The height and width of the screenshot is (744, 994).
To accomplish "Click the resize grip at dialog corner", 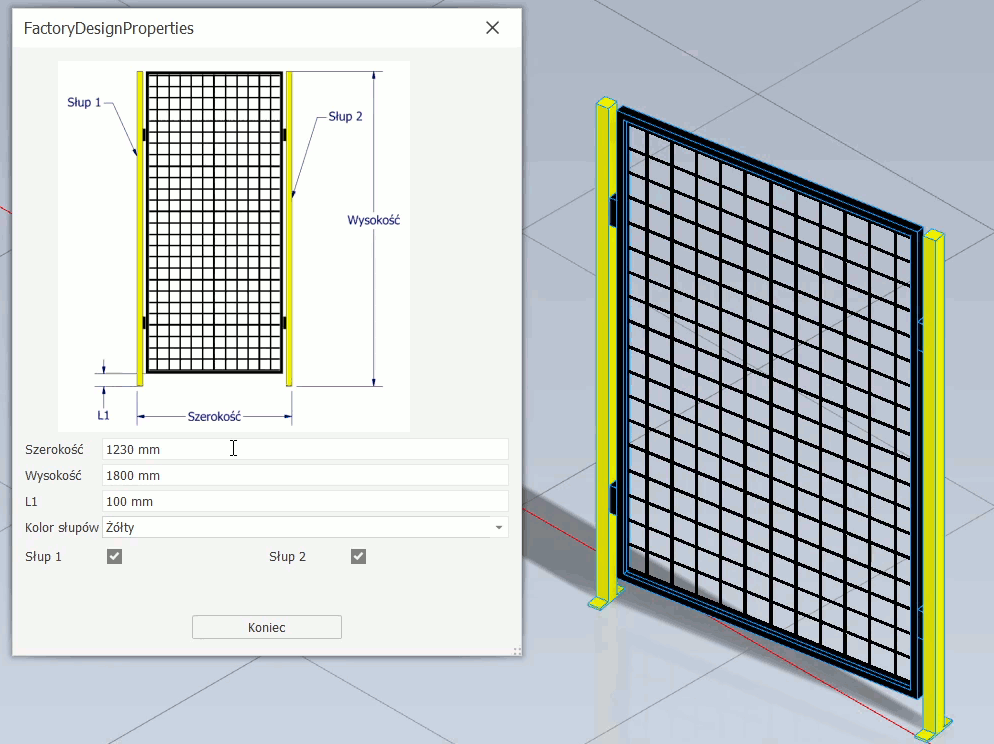I will pos(516,651).
